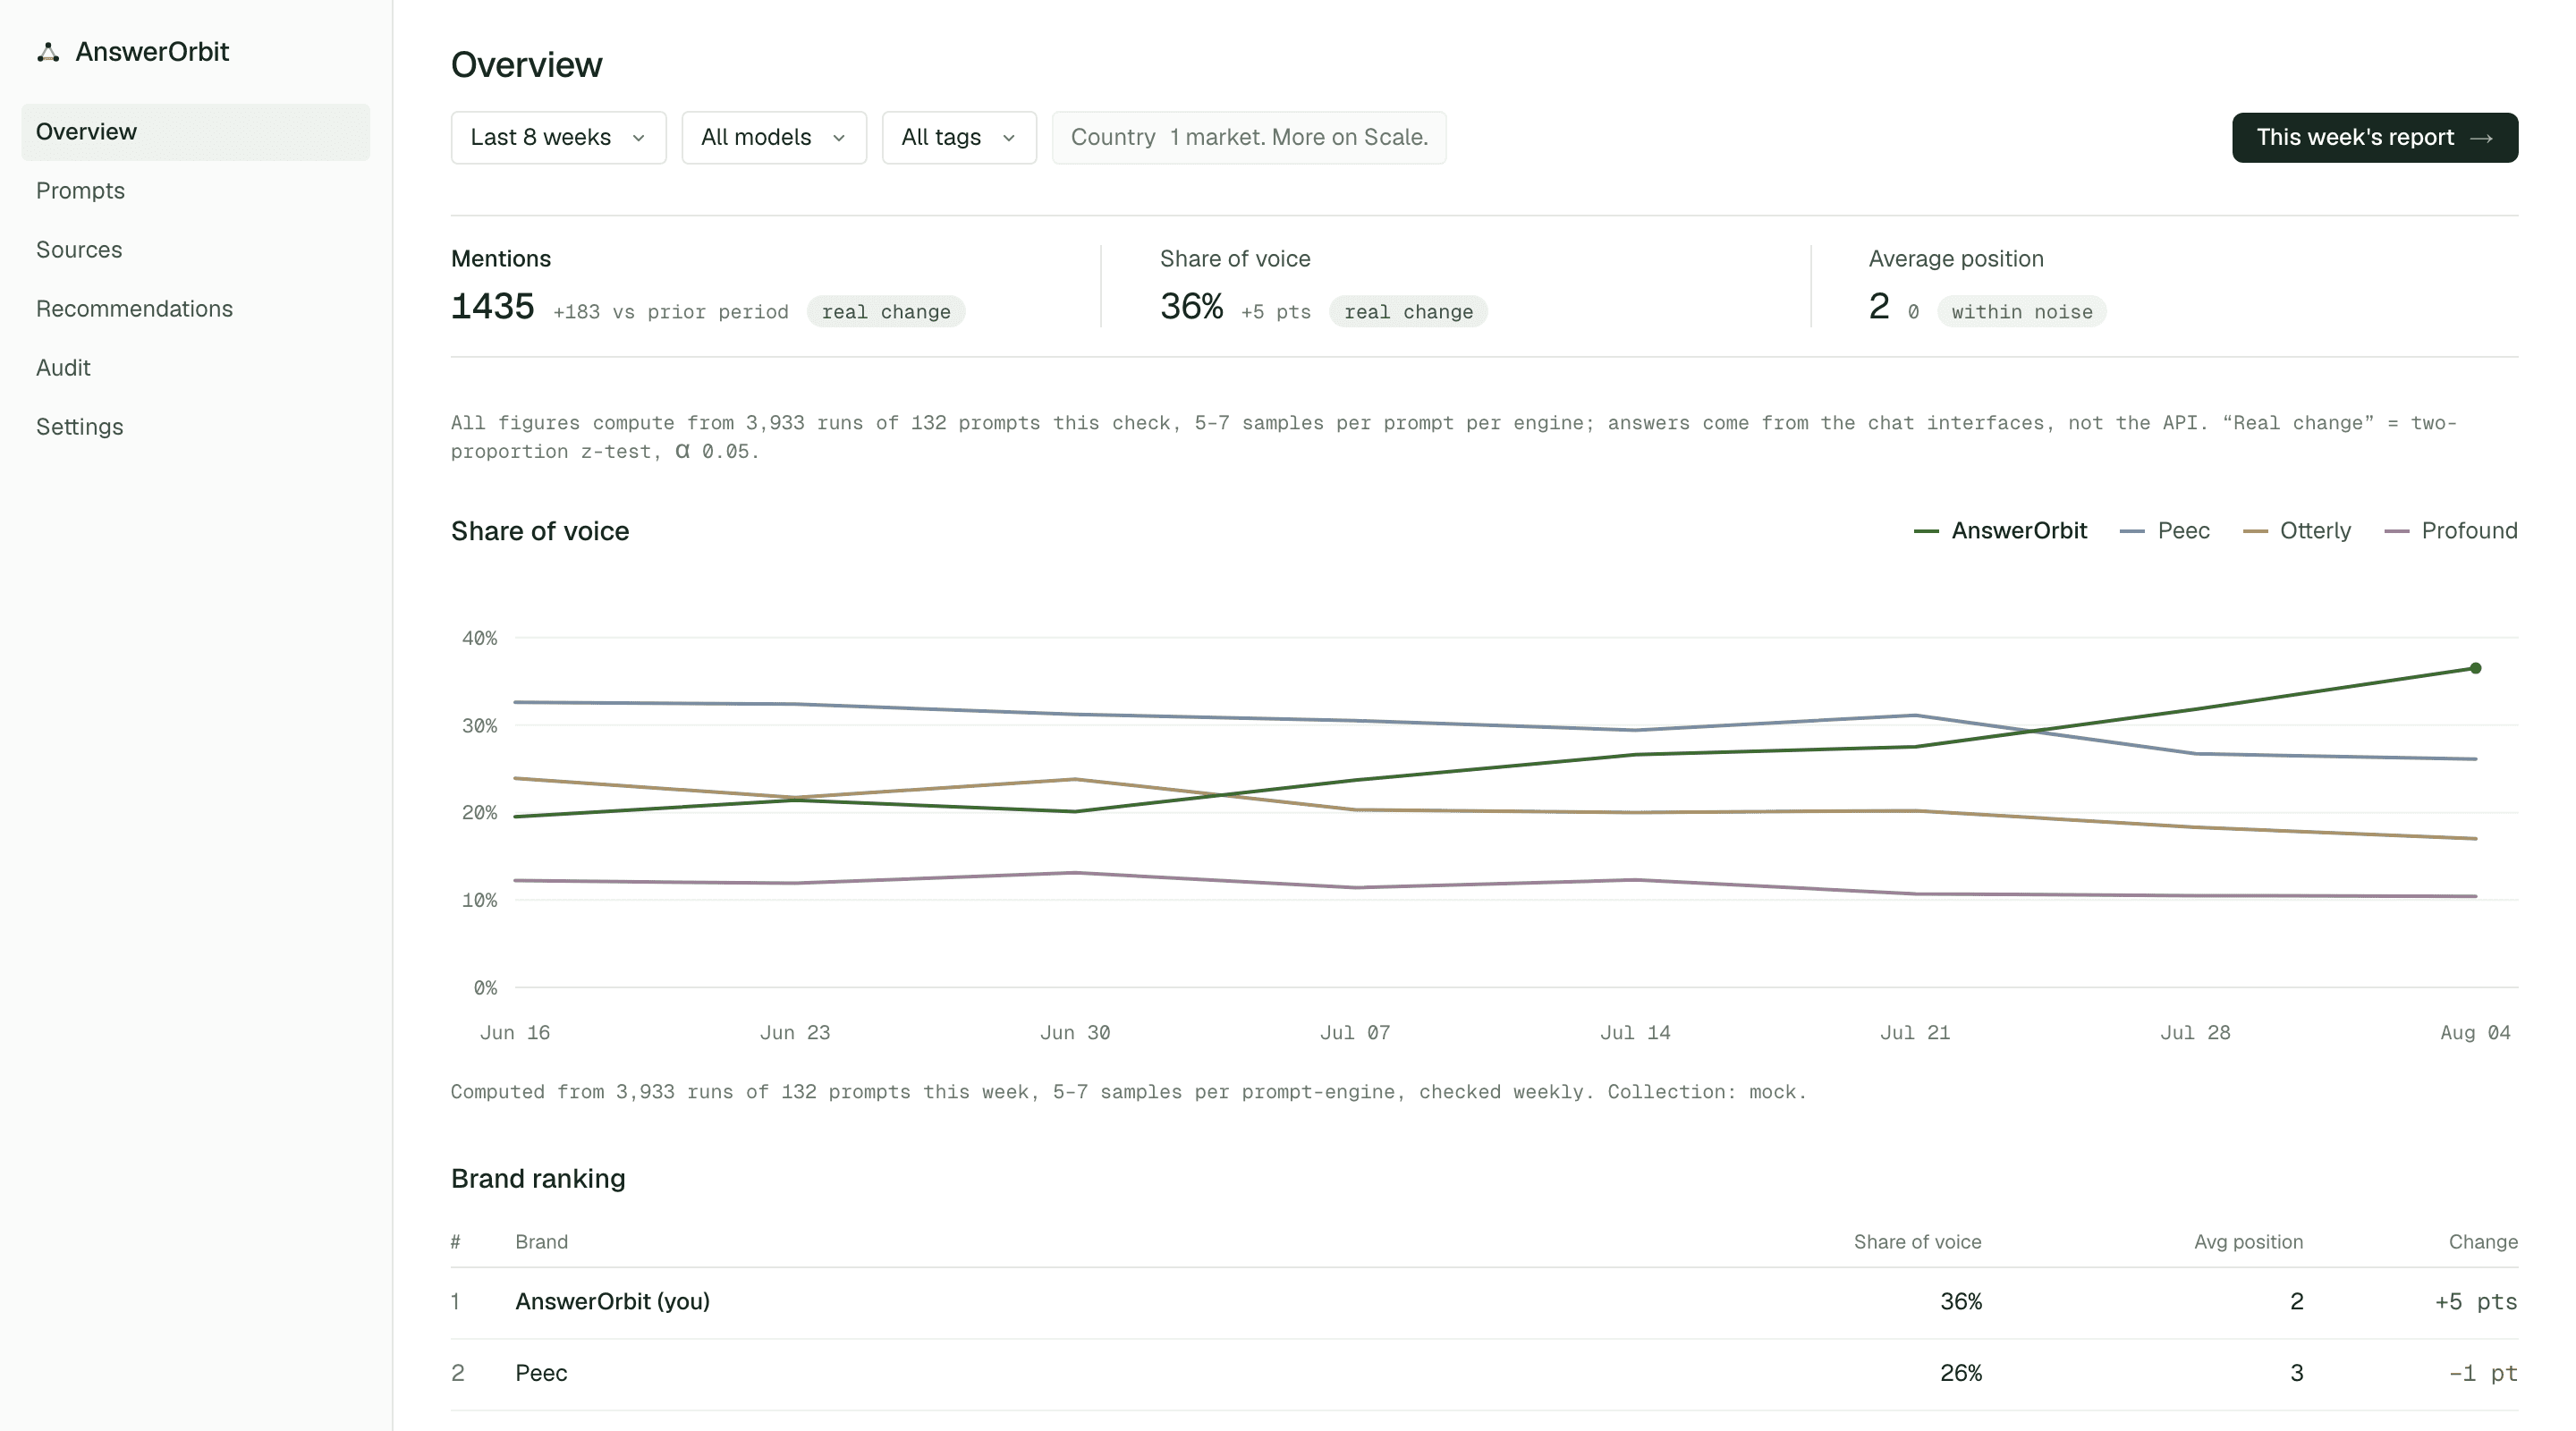Toggle Peec series in chart legend
Viewport: 2576px width, 1431px height.
tap(2165, 531)
